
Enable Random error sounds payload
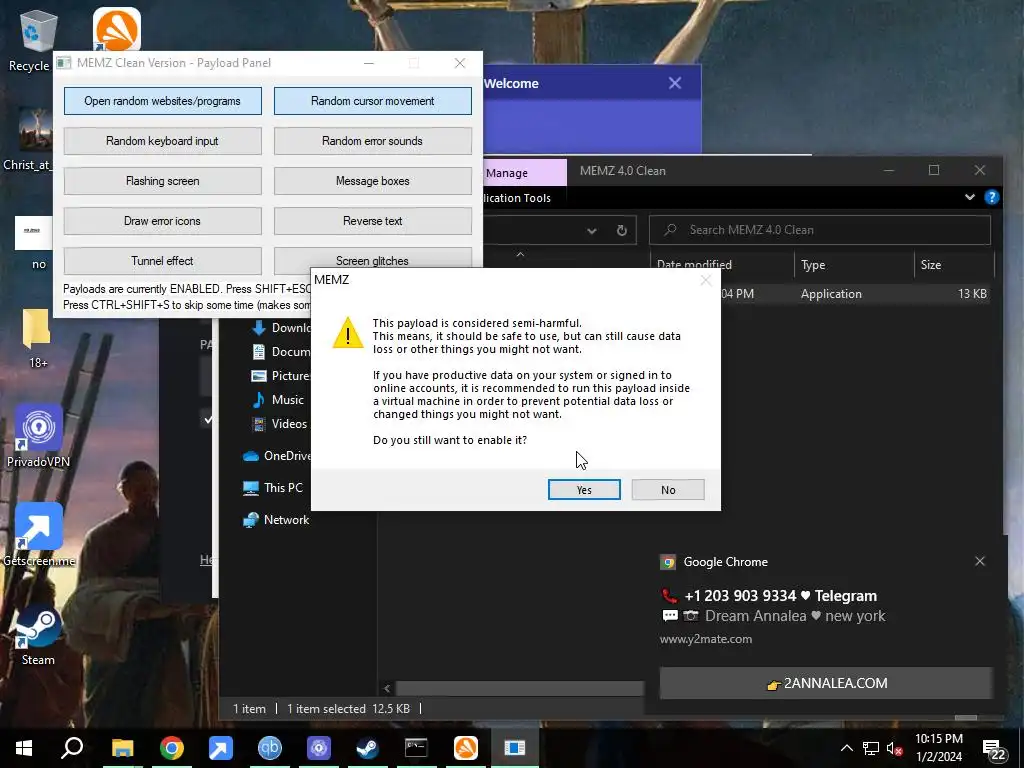click(372, 141)
